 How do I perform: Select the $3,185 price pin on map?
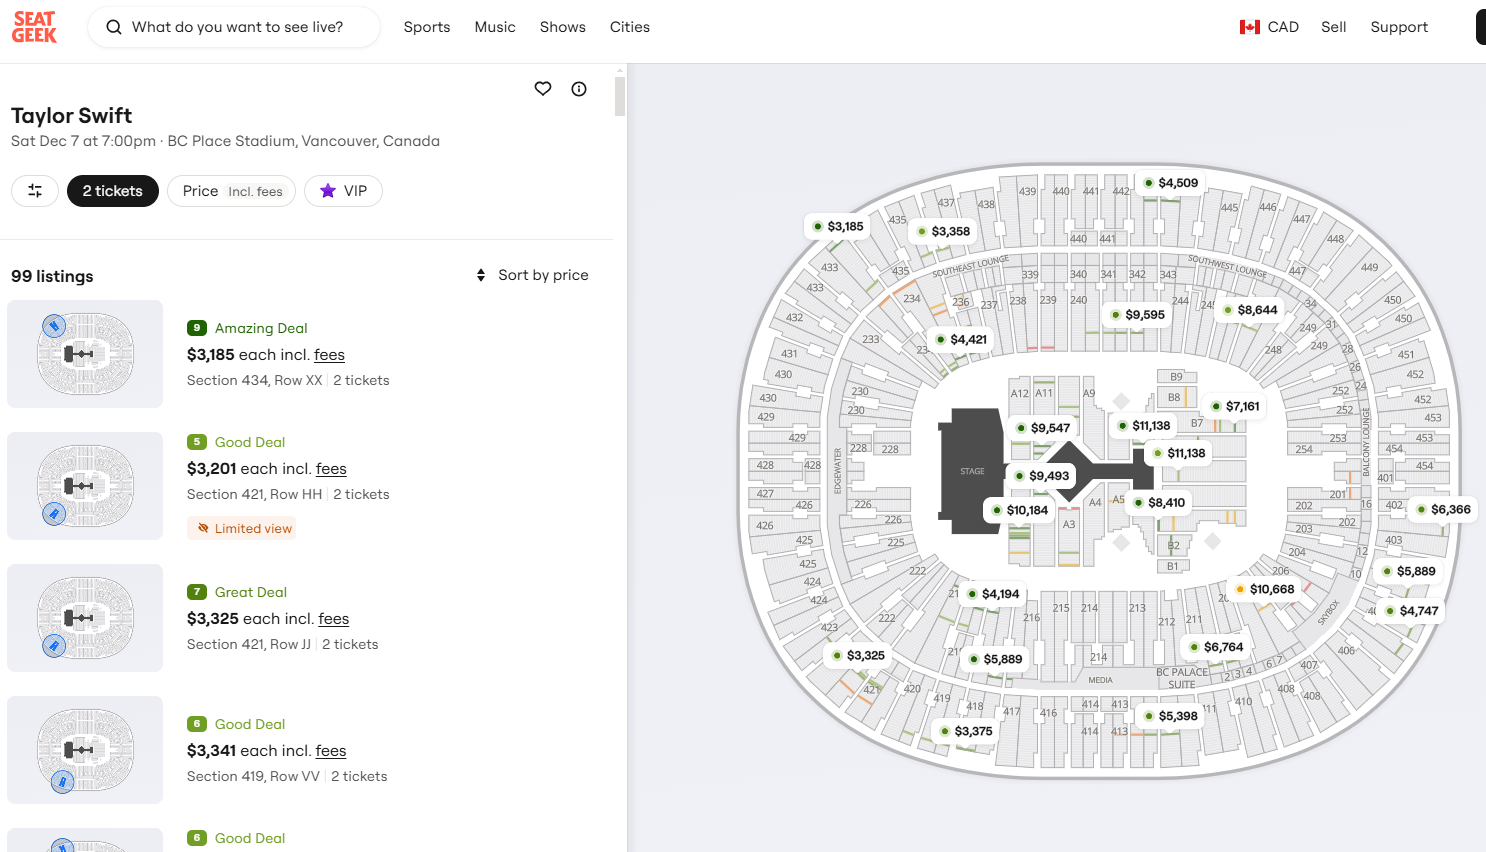[836, 227]
